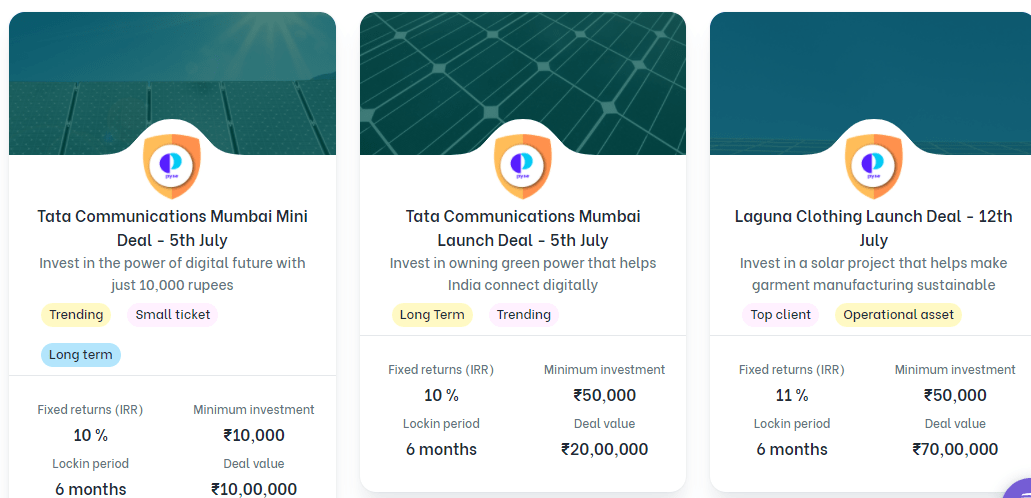
Task: Click the shield logo on Tata Mini Deal card
Action: (x=172, y=166)
